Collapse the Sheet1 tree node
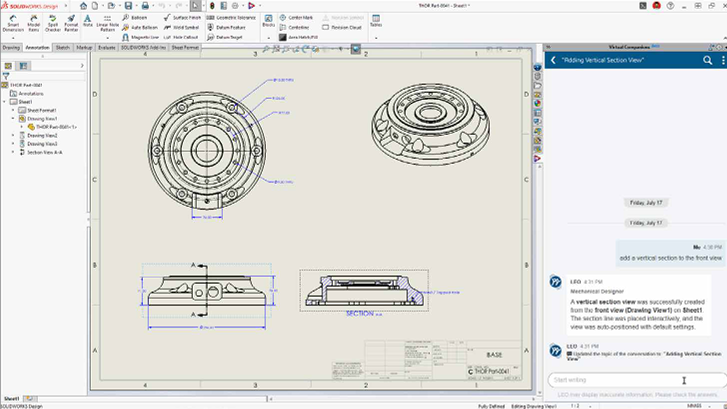Screen dimensions: 727x409 pos(5,102)
